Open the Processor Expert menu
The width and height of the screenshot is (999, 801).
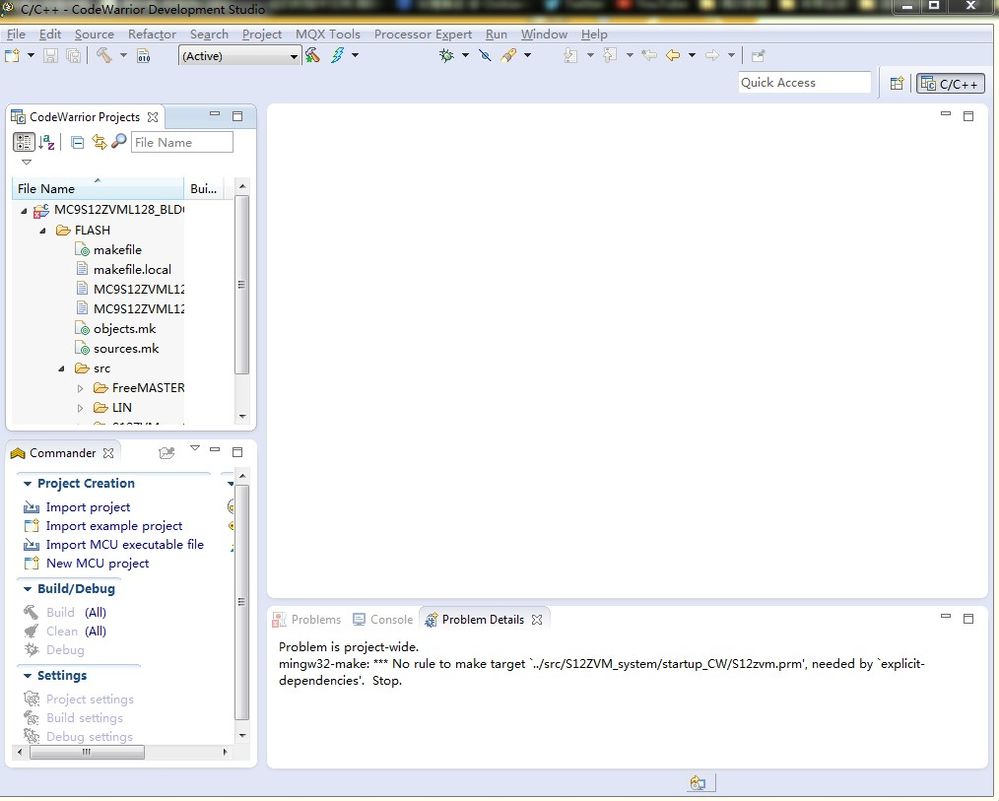coord(423,34)
